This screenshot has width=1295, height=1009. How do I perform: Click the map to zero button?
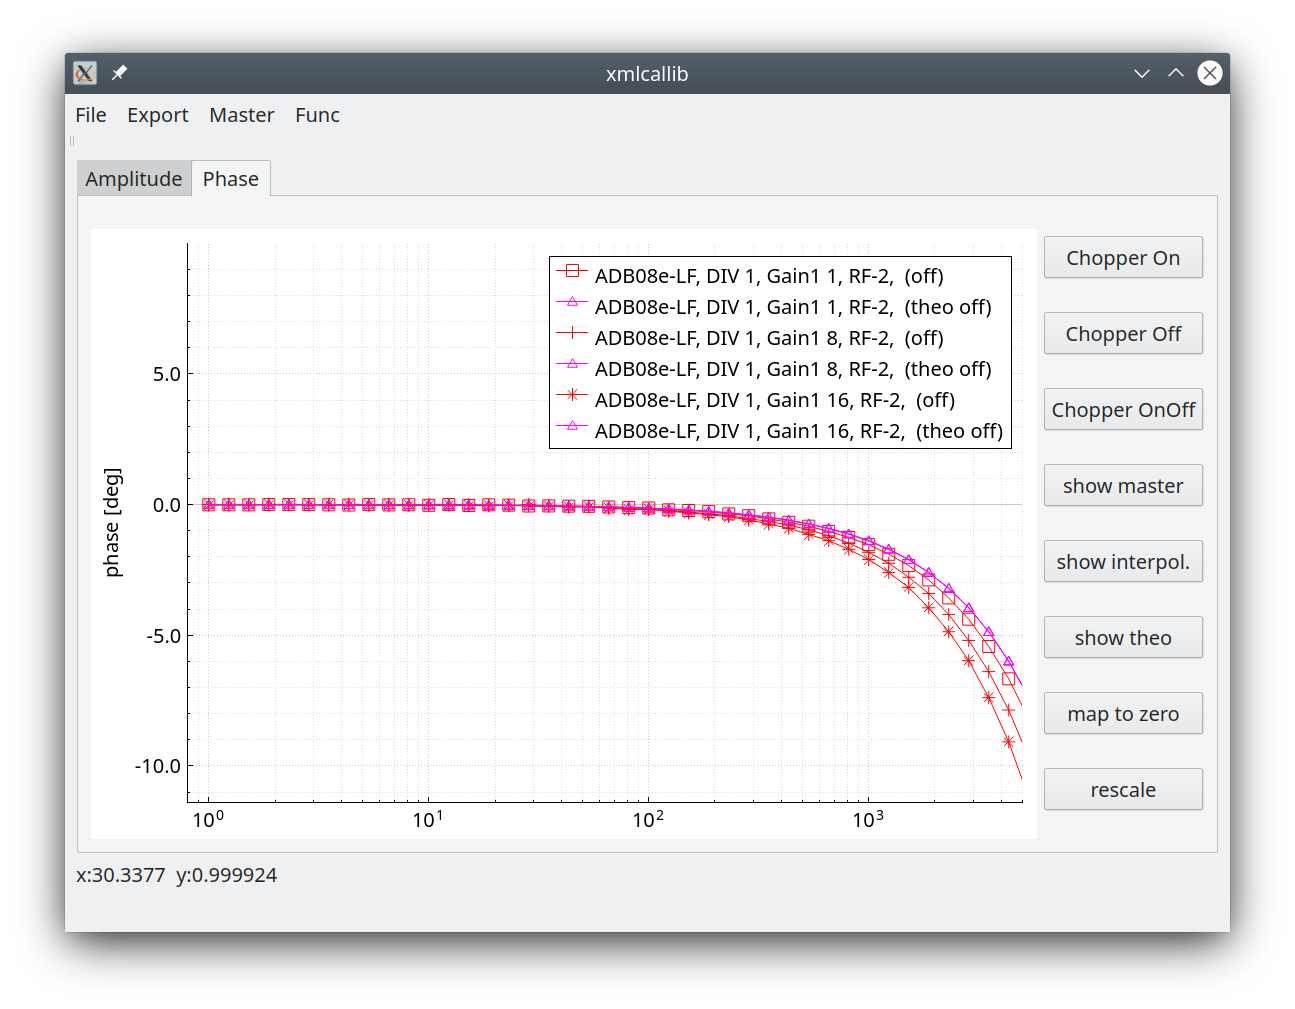1123,714
